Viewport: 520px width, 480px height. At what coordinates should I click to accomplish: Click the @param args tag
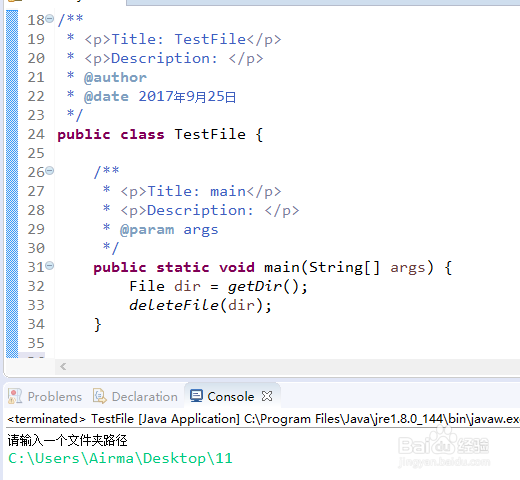pyautogui.click(x=169, y=230)
